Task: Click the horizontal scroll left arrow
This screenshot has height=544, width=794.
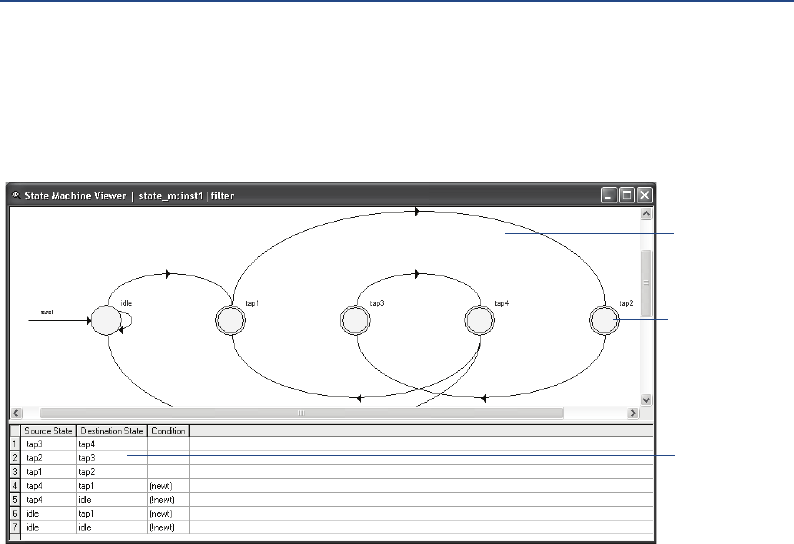Action: [x=16, y=412]
